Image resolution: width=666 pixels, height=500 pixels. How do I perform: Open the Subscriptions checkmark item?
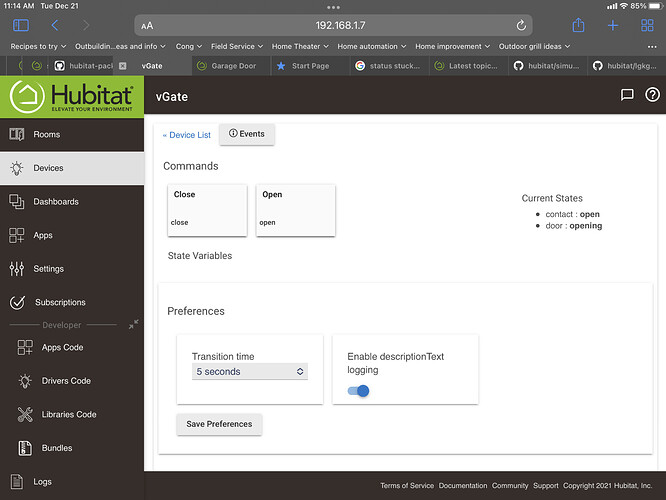tap(72, 302)
